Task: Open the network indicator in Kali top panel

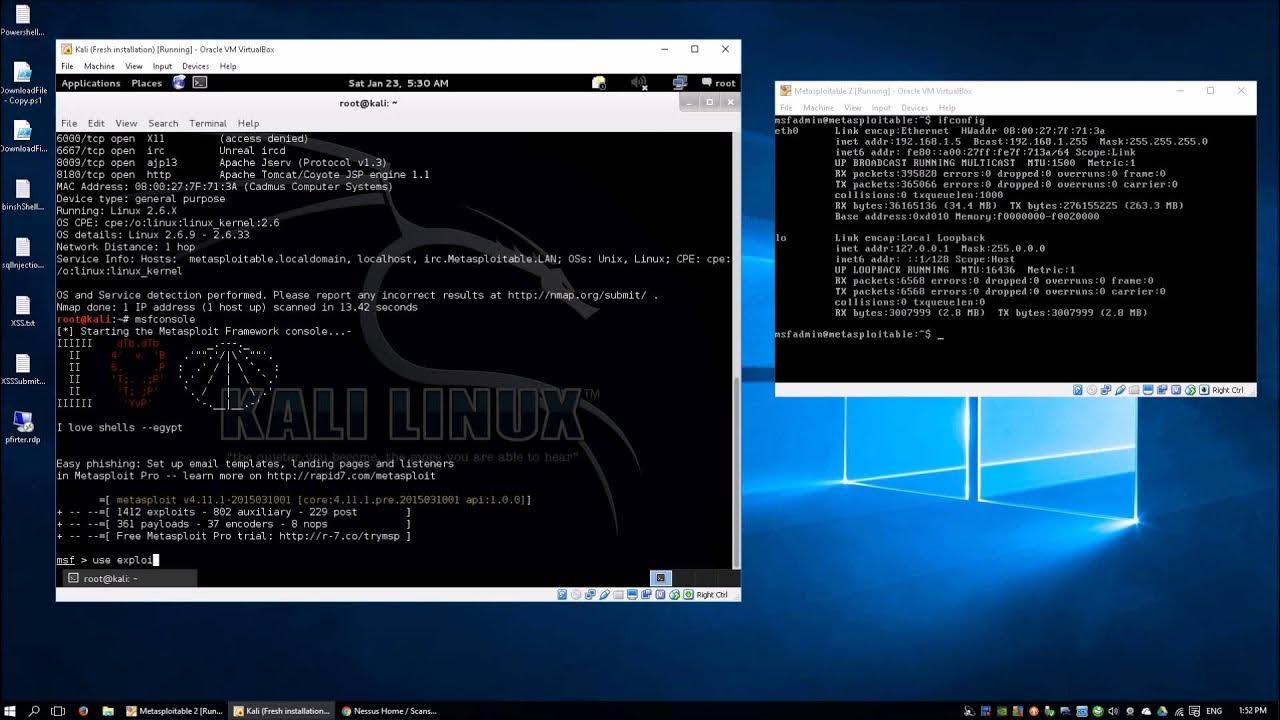Action: pos(680,83)
